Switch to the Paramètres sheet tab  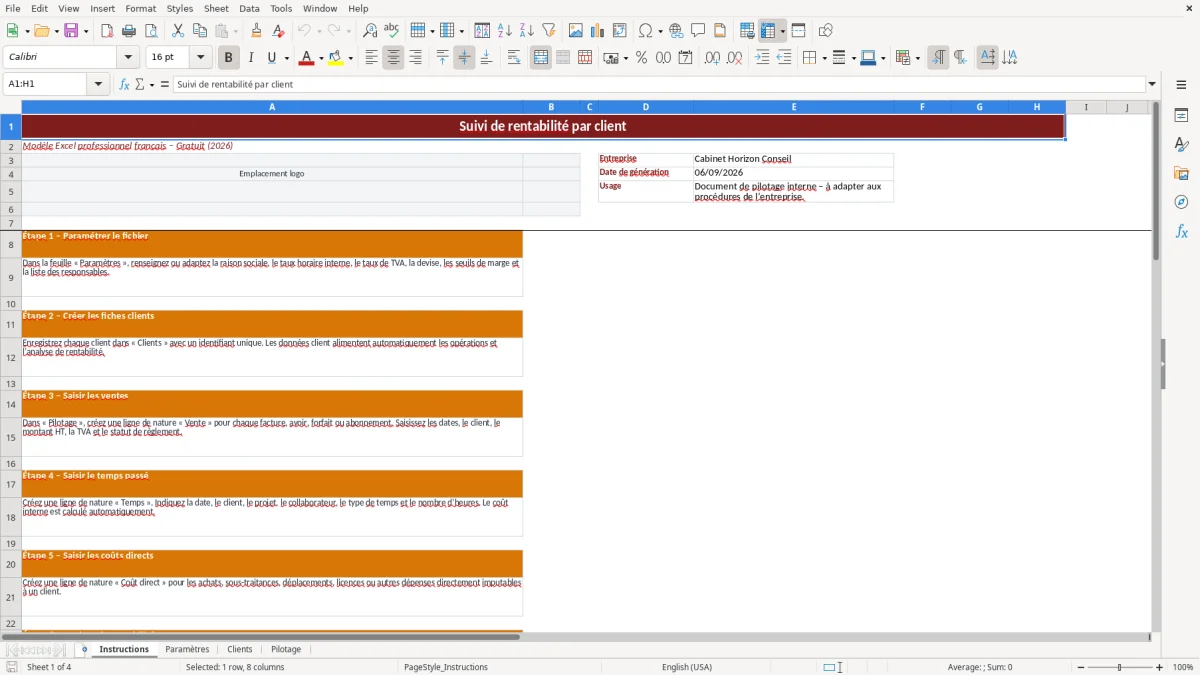[187, 650]
